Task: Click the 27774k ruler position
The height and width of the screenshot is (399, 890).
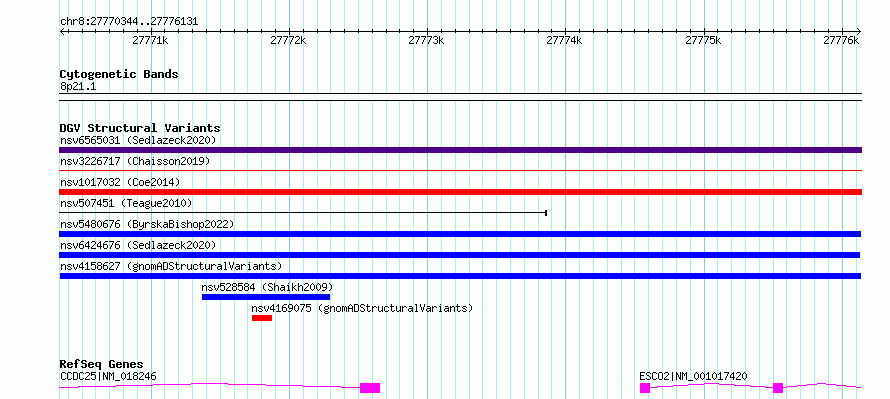Action: coord(564,40)
